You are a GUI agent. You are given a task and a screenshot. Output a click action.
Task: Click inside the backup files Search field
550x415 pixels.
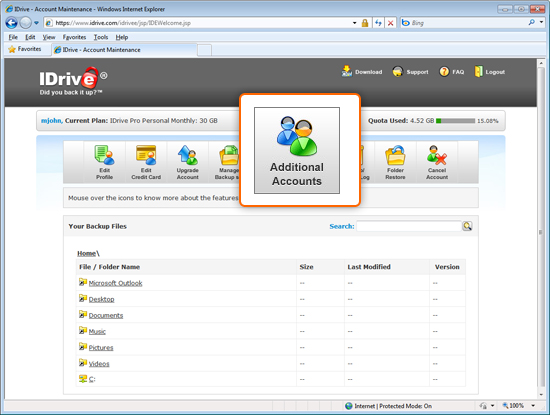point(409,226)
